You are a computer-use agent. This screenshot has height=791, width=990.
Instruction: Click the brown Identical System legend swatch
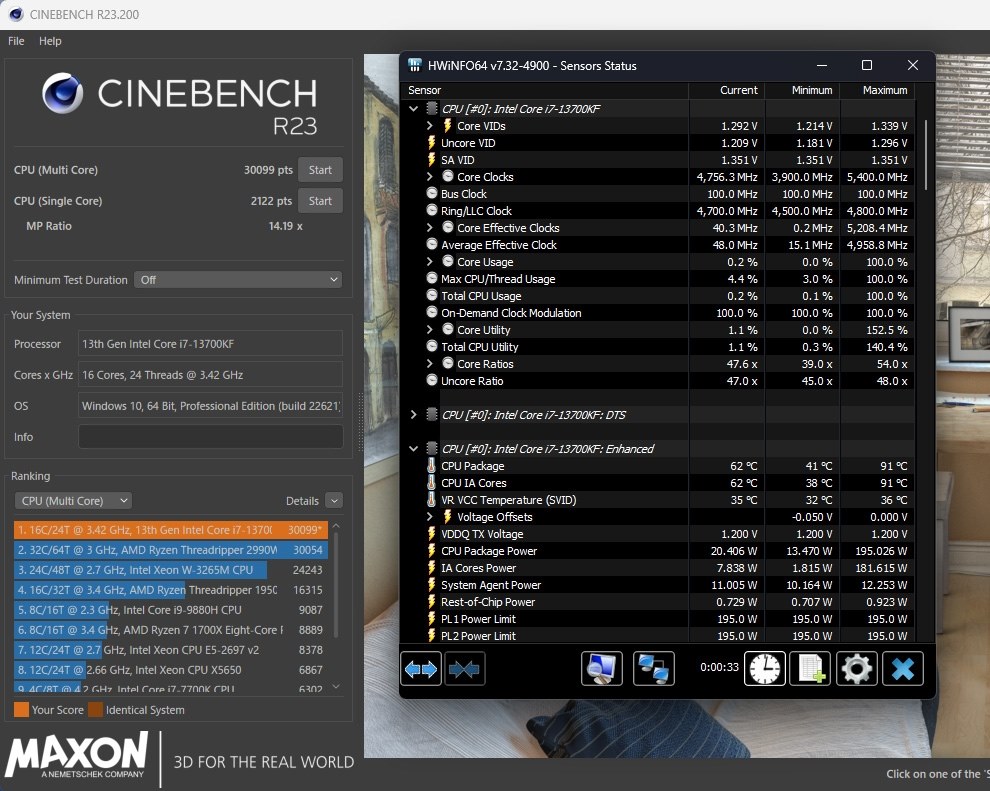point(95,710)
